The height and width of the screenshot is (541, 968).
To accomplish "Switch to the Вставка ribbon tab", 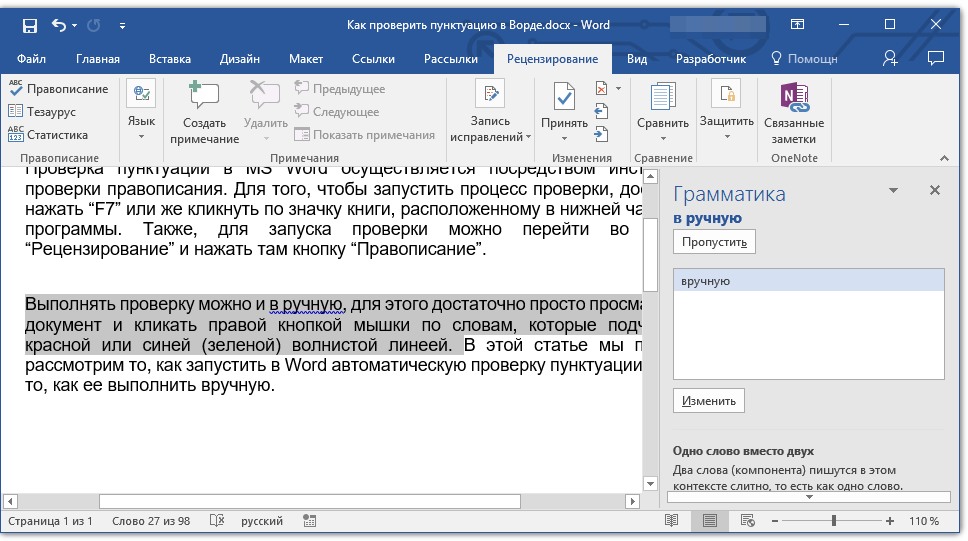I will tap(169, 59).
